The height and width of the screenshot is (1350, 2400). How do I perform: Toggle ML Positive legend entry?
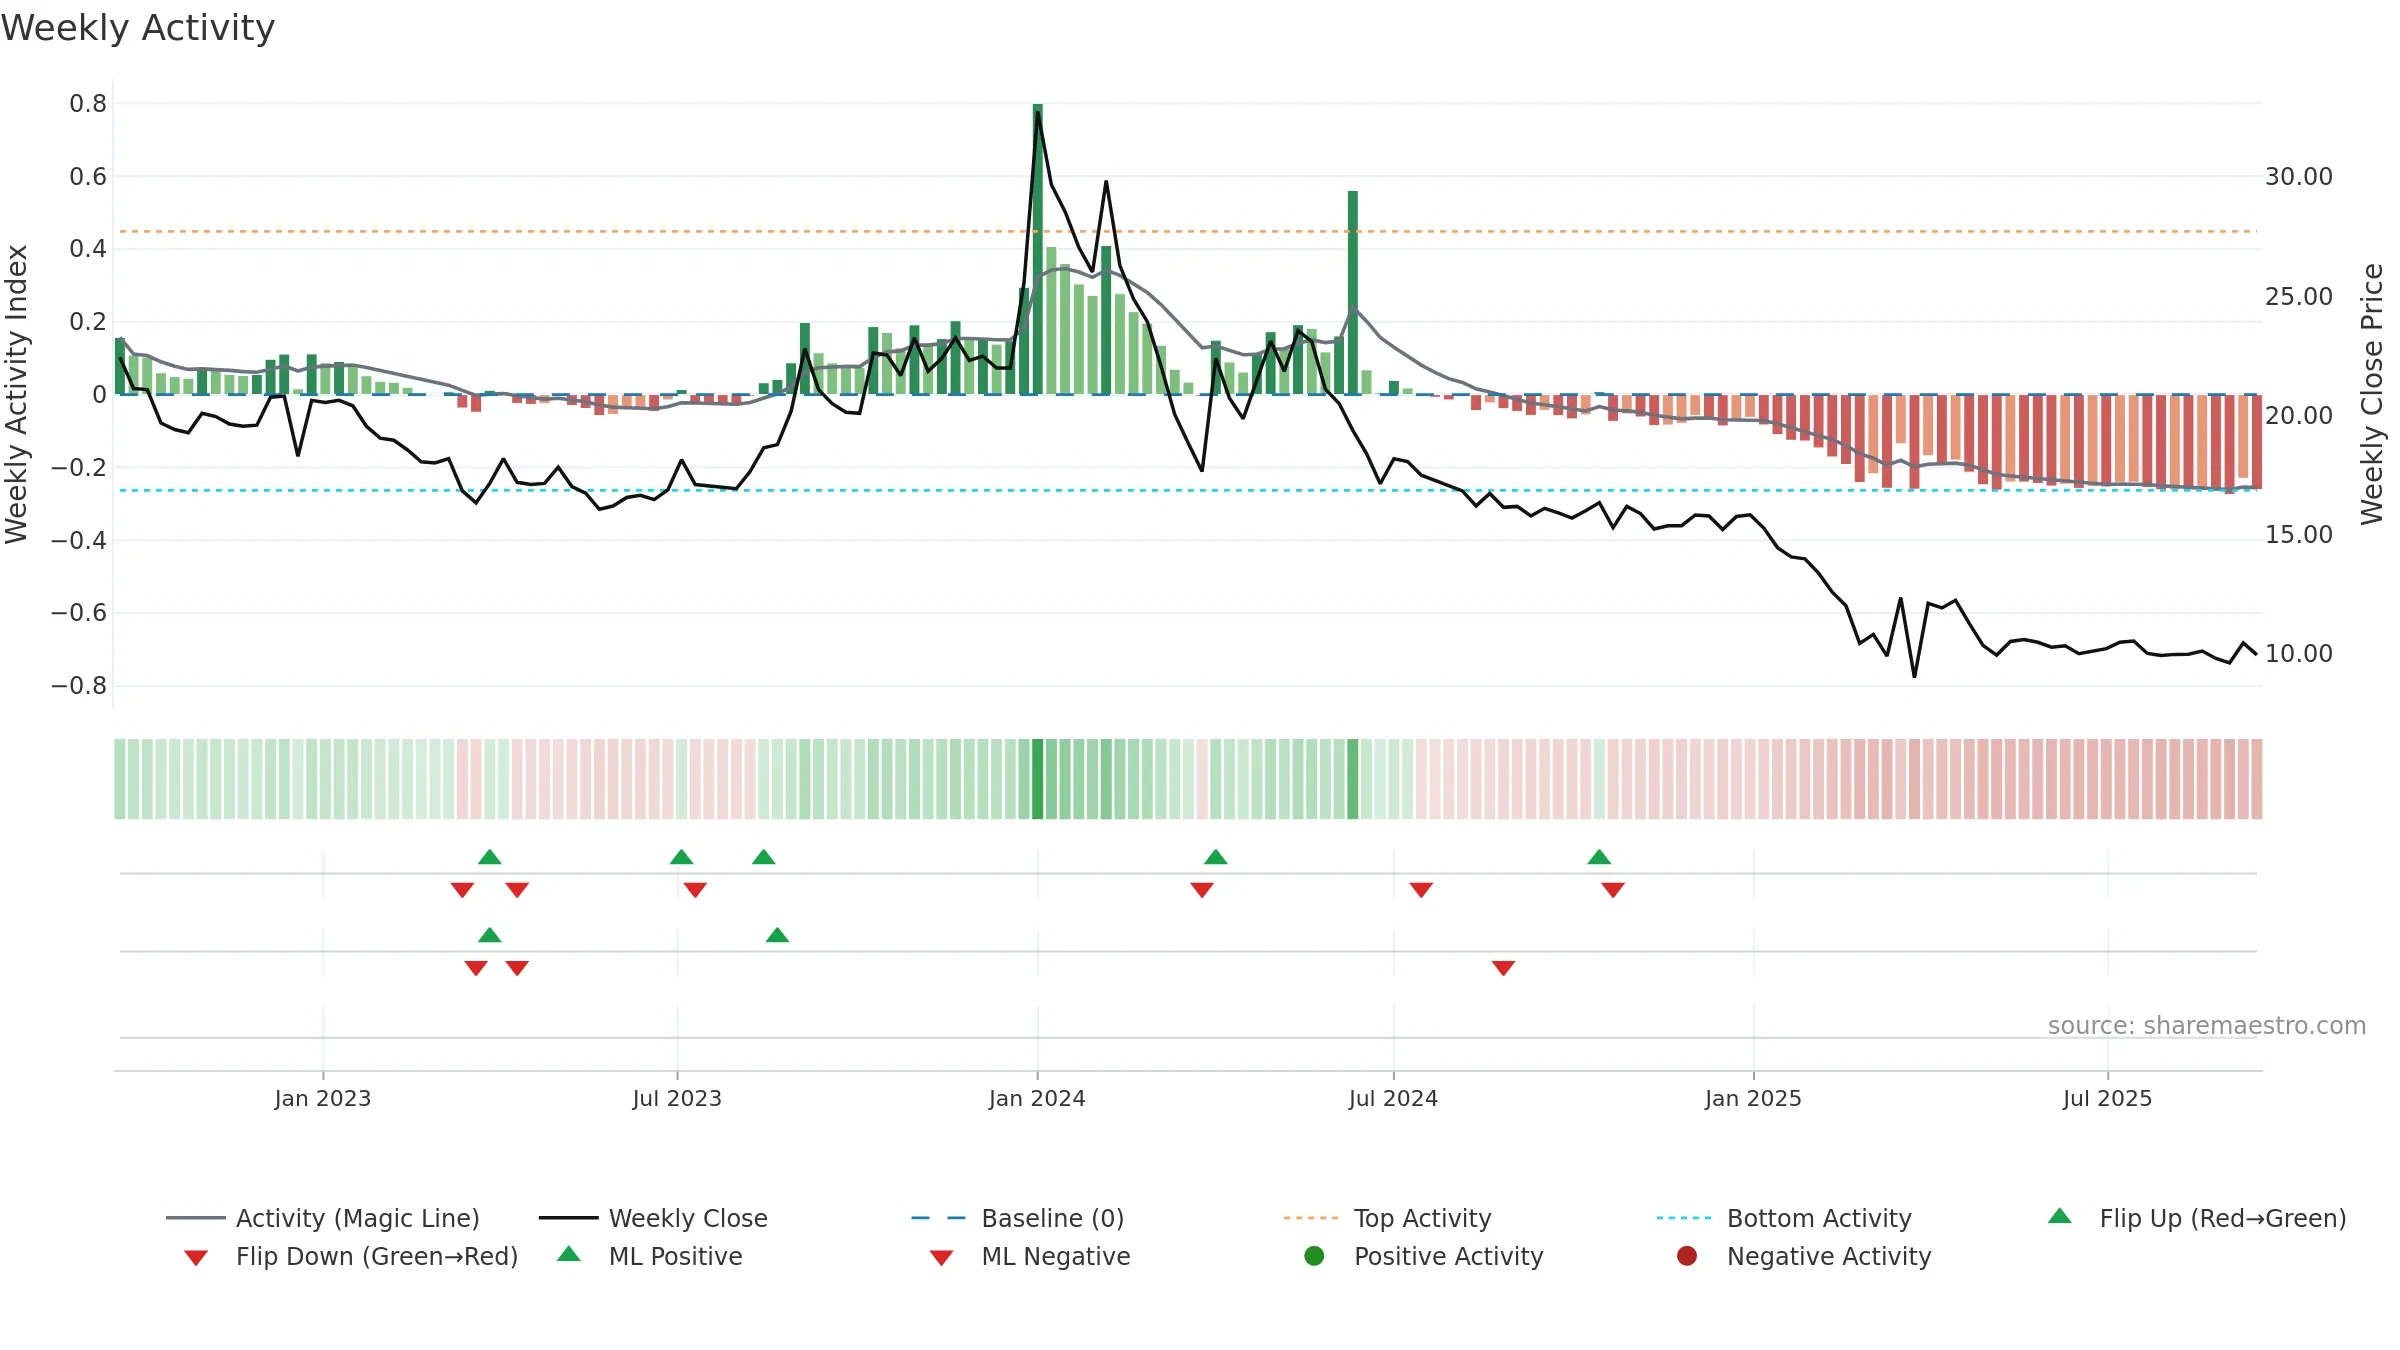tap(650, 1256)
